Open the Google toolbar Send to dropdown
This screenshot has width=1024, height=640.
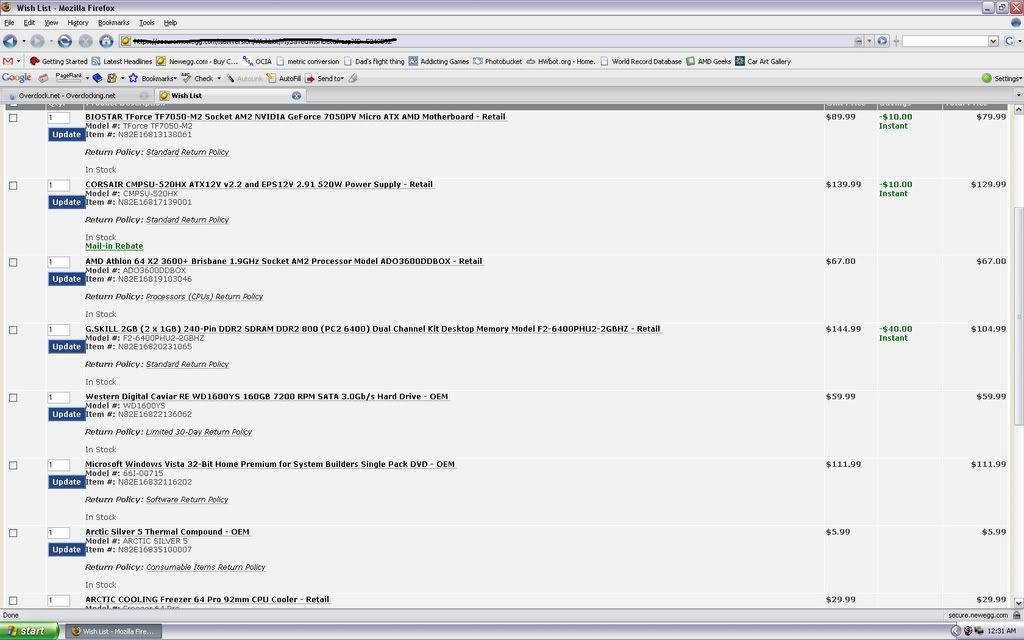click(325, 78)
